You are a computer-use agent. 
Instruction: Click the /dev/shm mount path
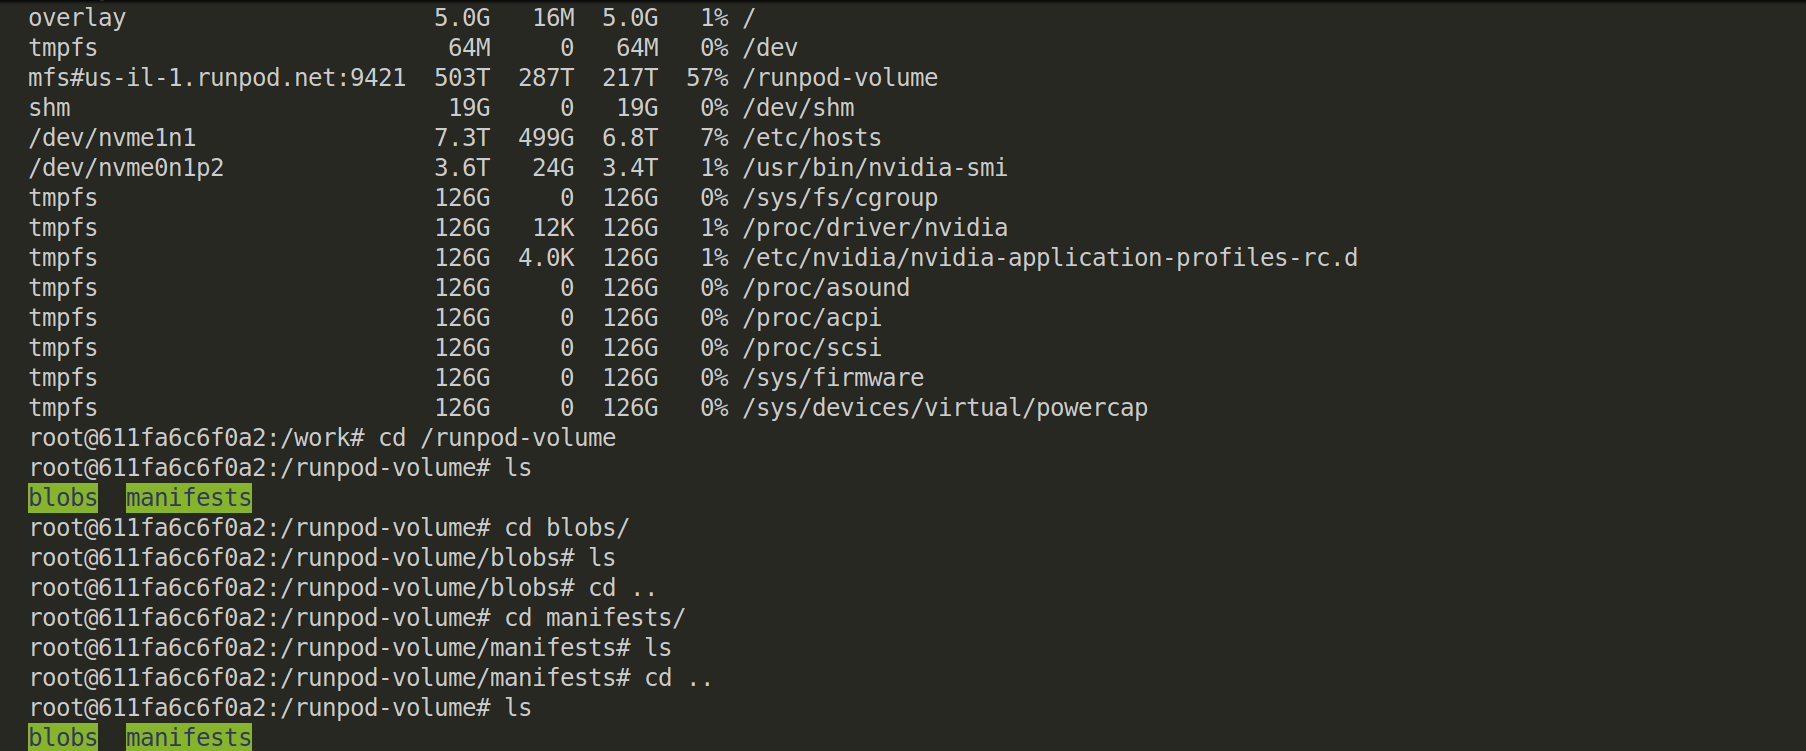click(798, 108)
